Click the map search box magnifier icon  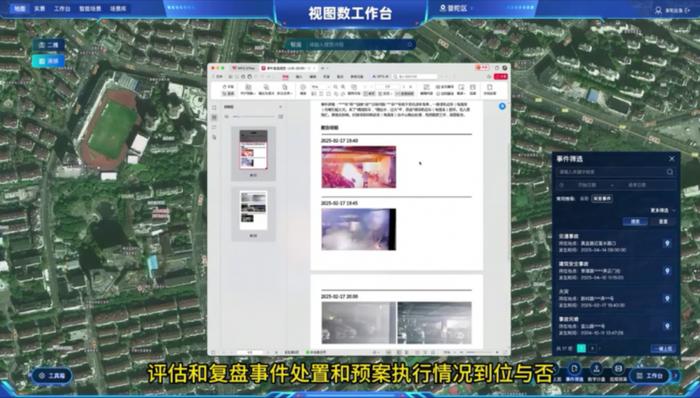(409, 45)
